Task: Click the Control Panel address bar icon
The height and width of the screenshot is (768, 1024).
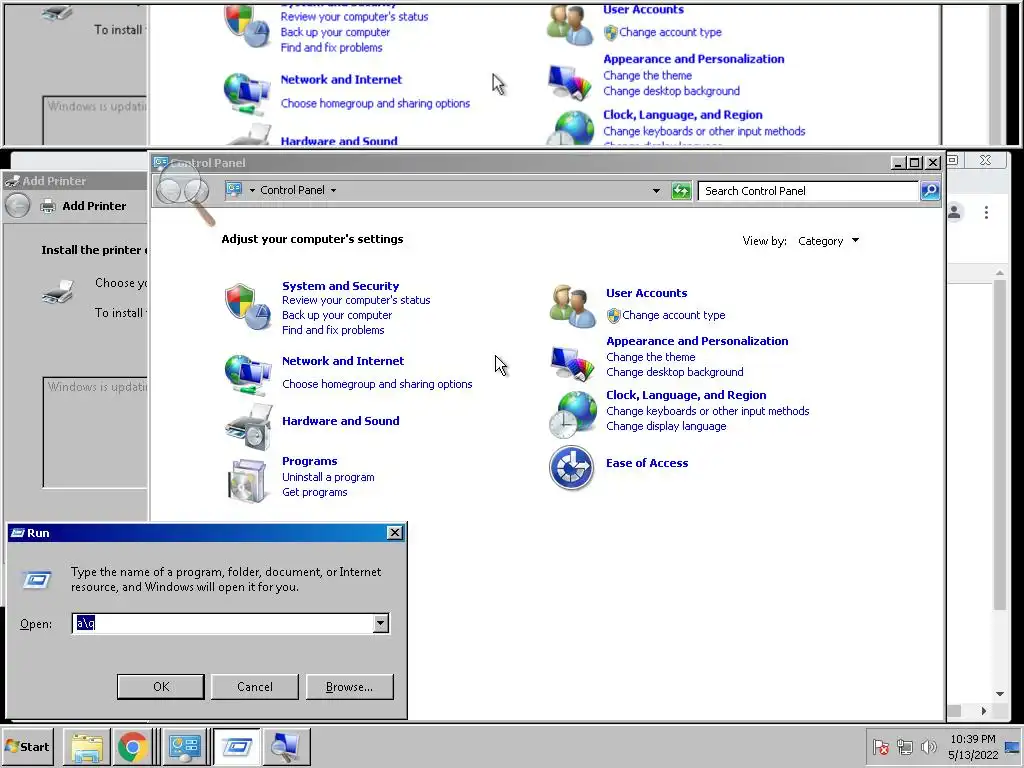Action: tap(234, 190)
